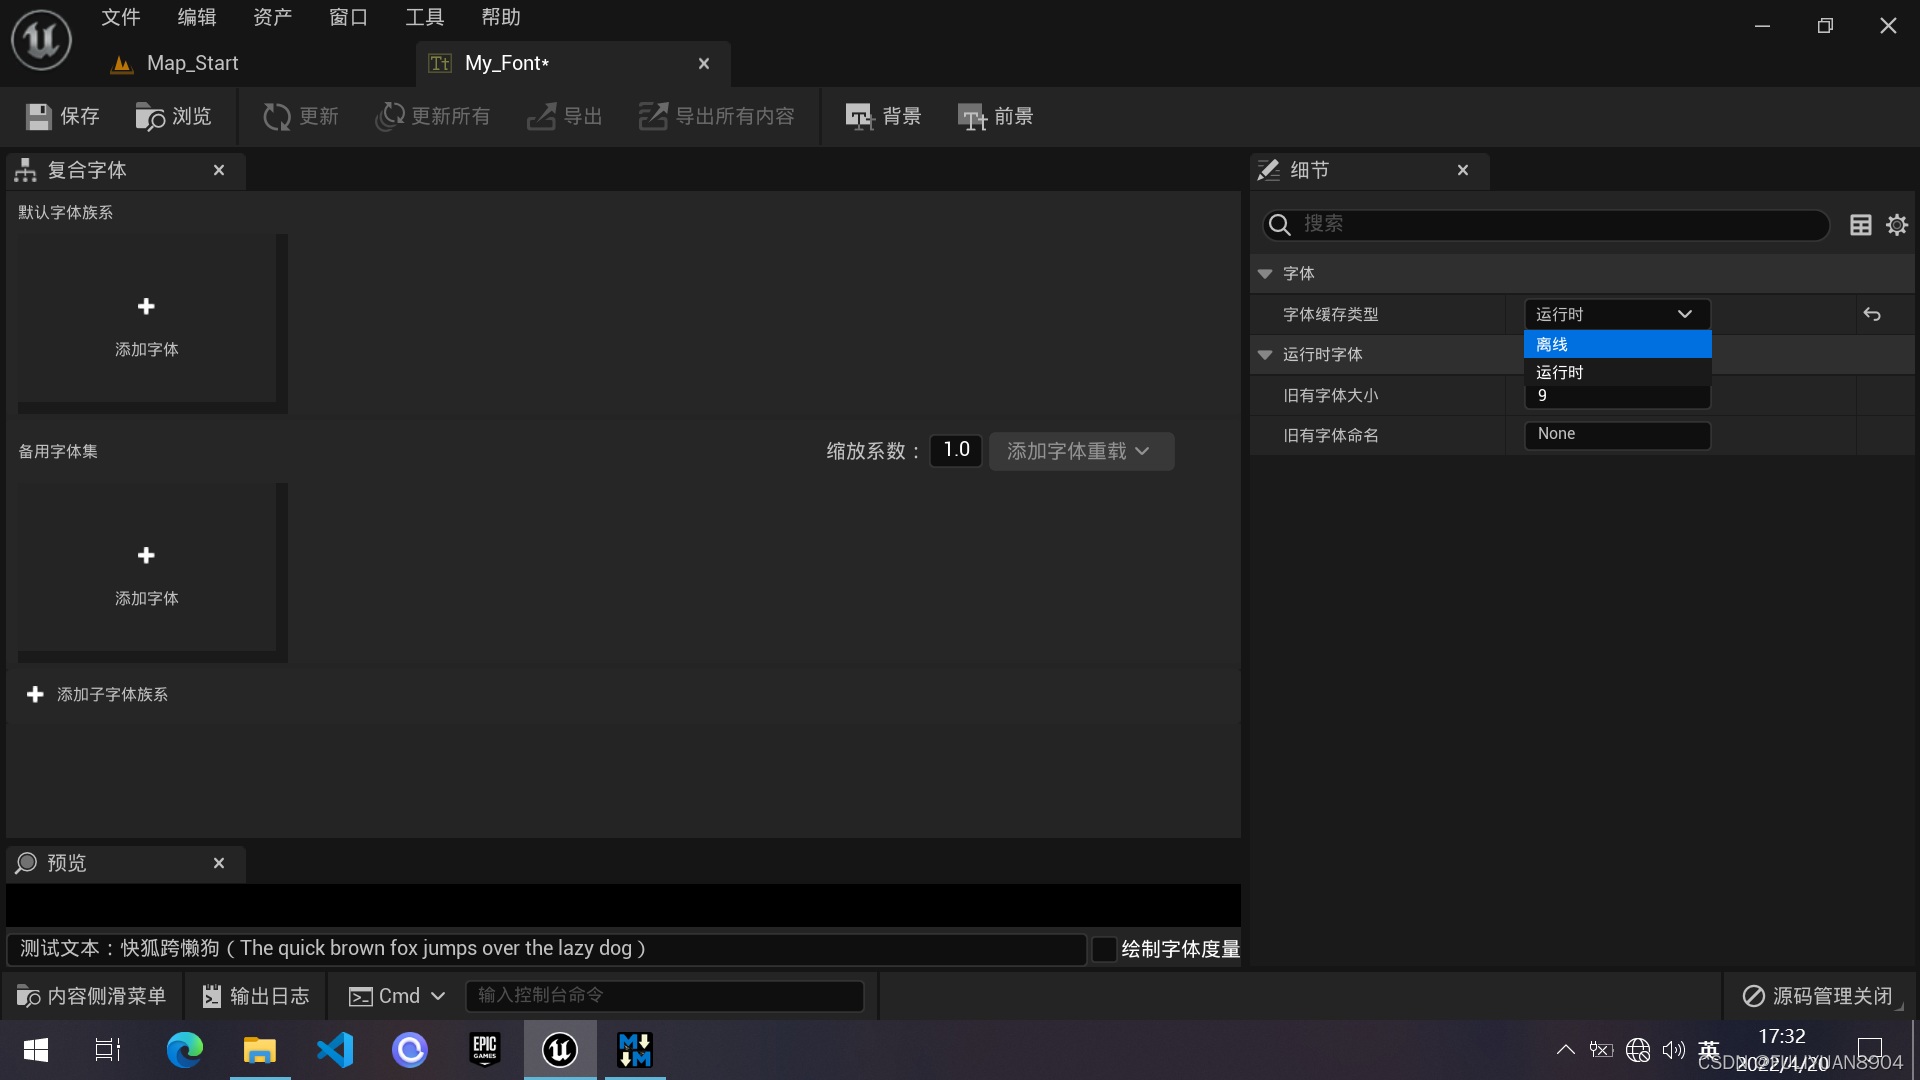1920x1080 pixels.
Task: Click the Background color toolbar icon
Action: (x=859, y=117)
